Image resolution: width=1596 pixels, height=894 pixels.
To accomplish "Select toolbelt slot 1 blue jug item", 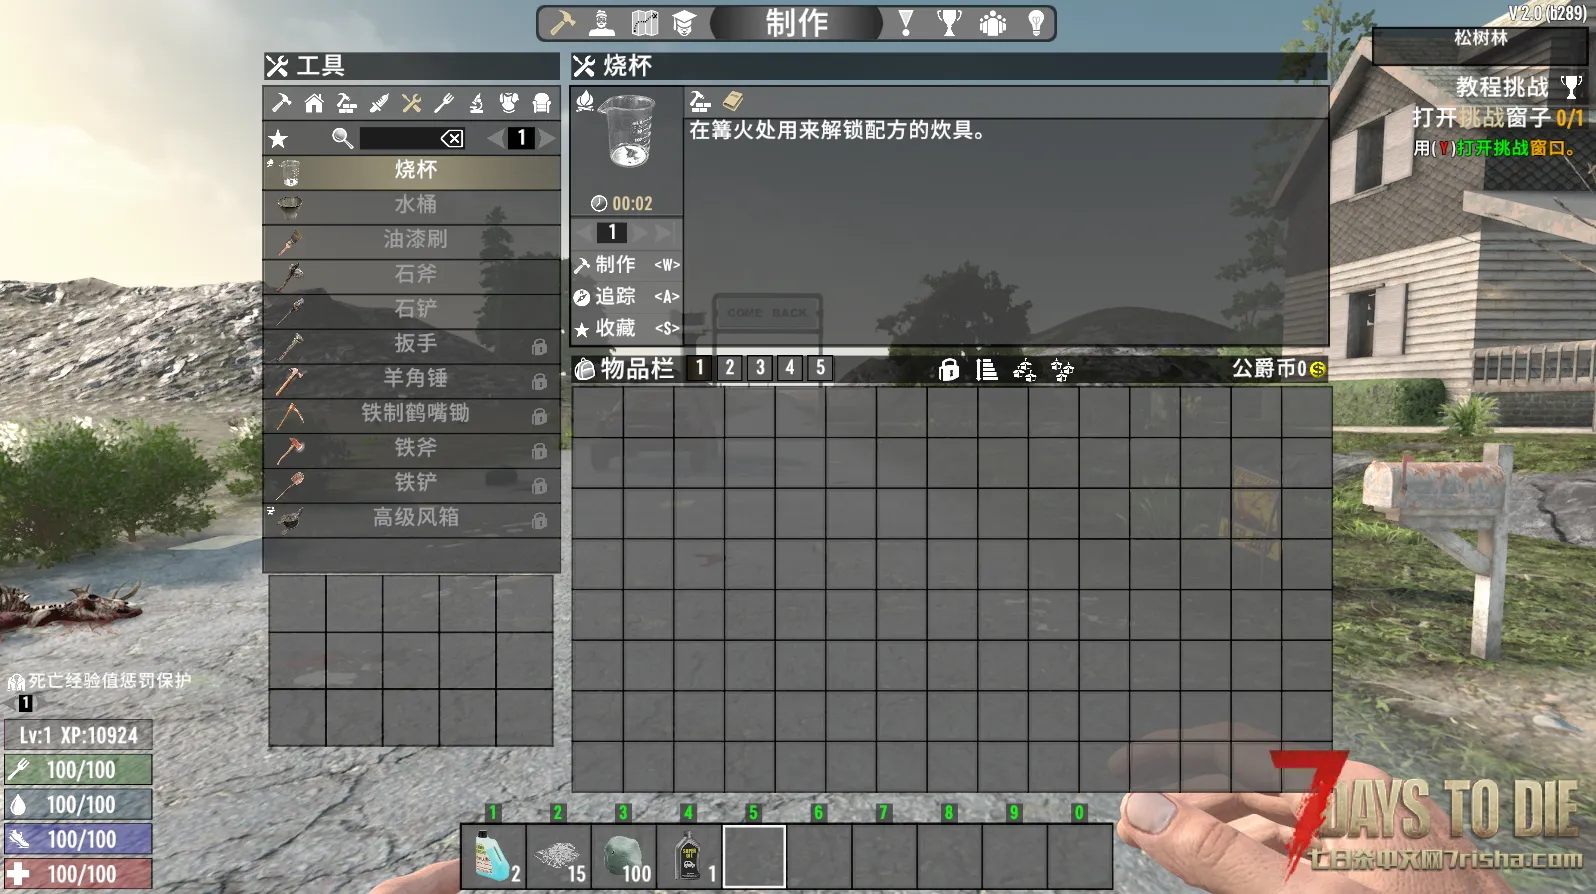I will pyautogui.click(x=492, y=856).
